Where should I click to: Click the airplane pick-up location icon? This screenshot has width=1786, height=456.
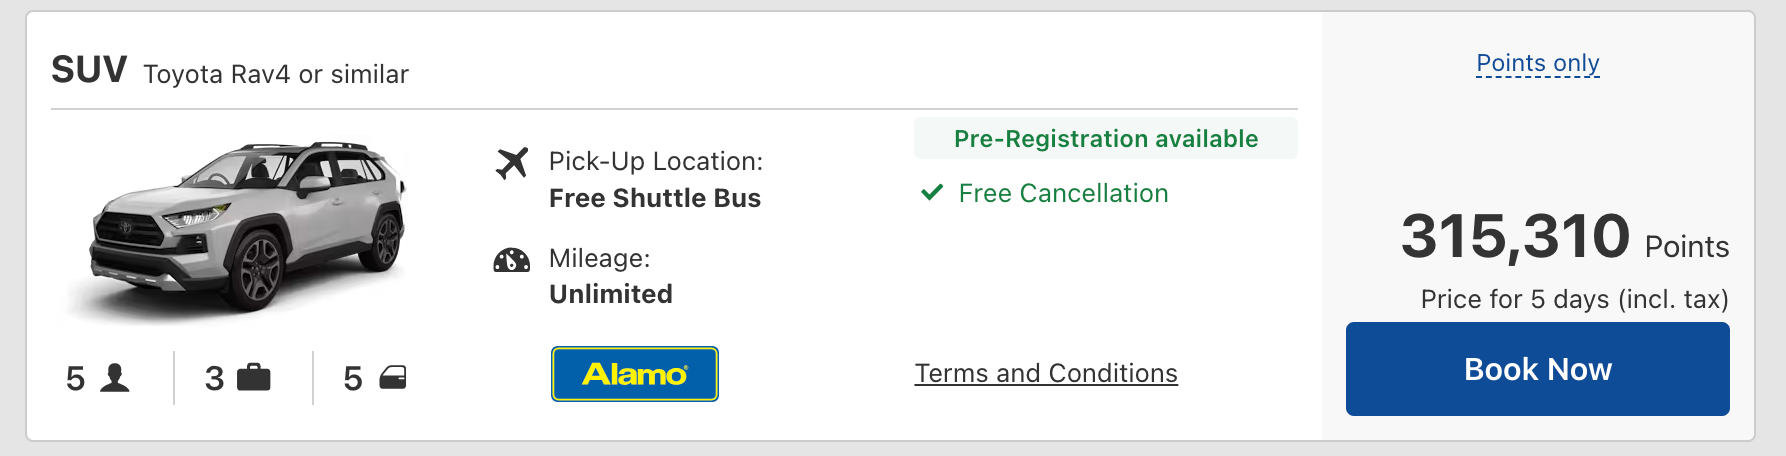pos(512,162)
